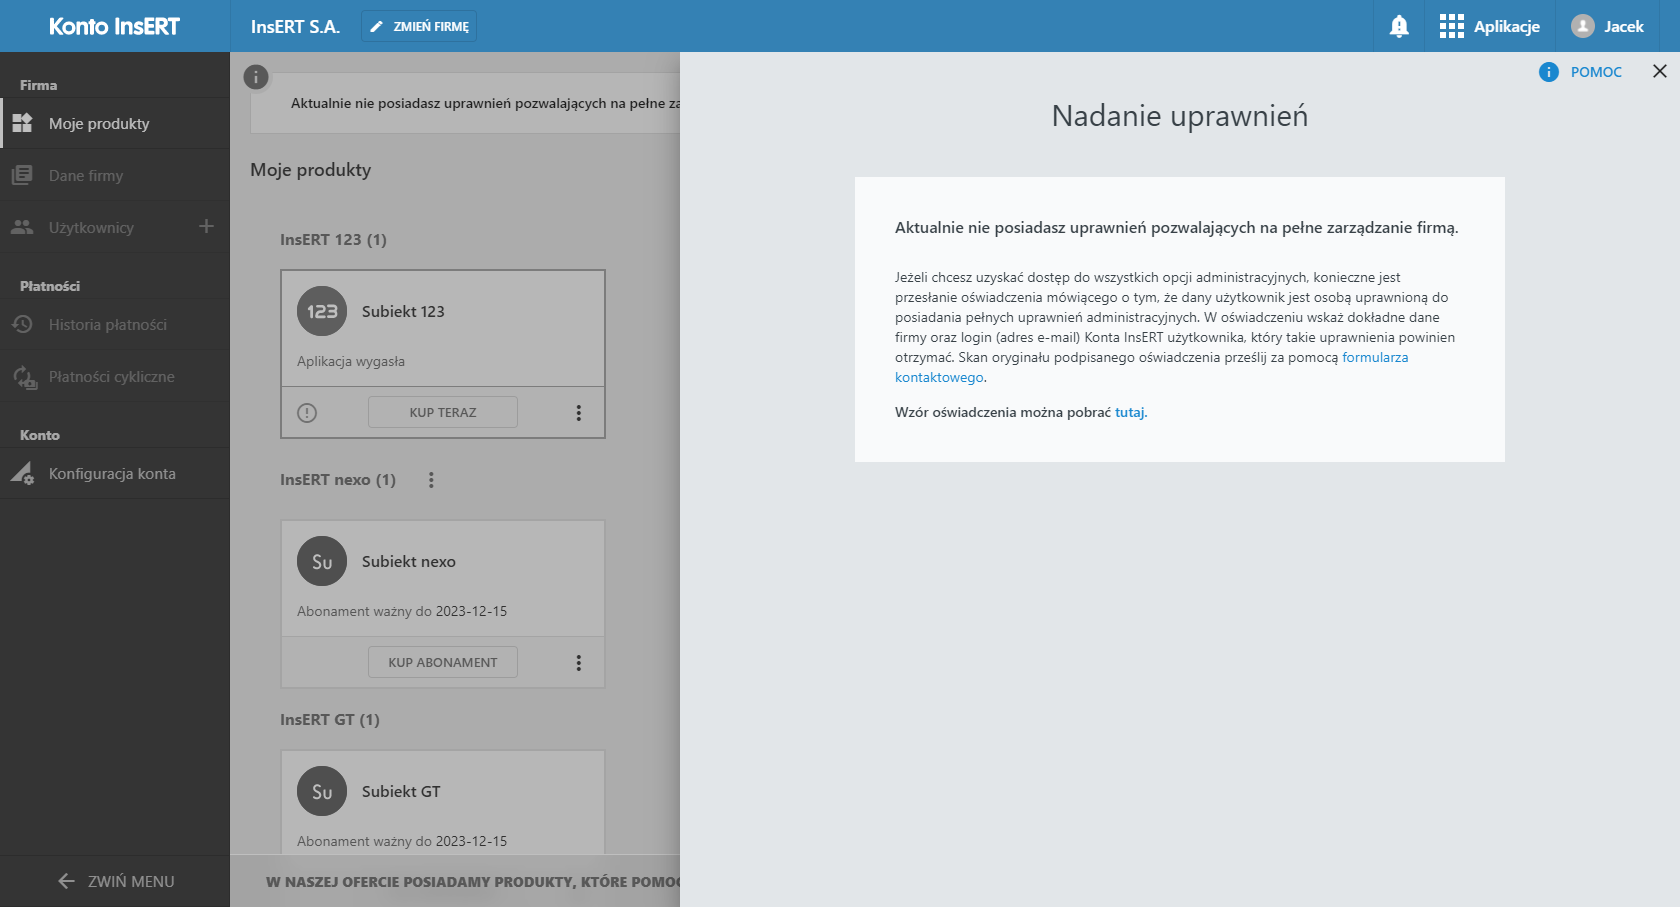Open Konfiguracja konta settings
The height and width of the screenshot is (907, 1680).
115,474
